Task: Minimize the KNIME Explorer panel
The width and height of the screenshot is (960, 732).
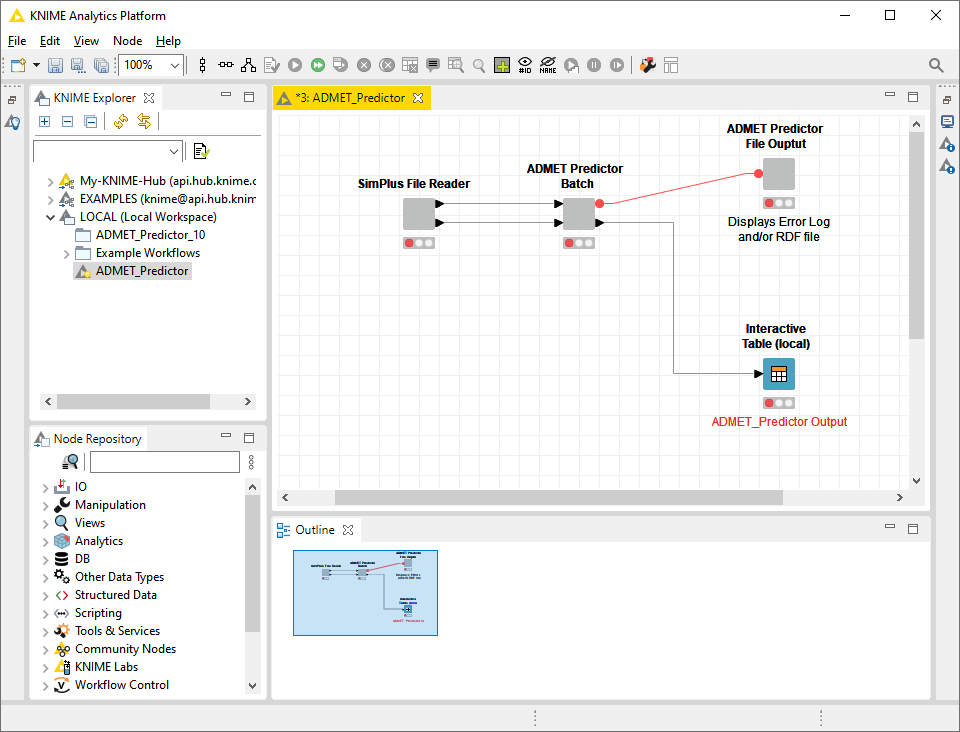Action: 226,95
